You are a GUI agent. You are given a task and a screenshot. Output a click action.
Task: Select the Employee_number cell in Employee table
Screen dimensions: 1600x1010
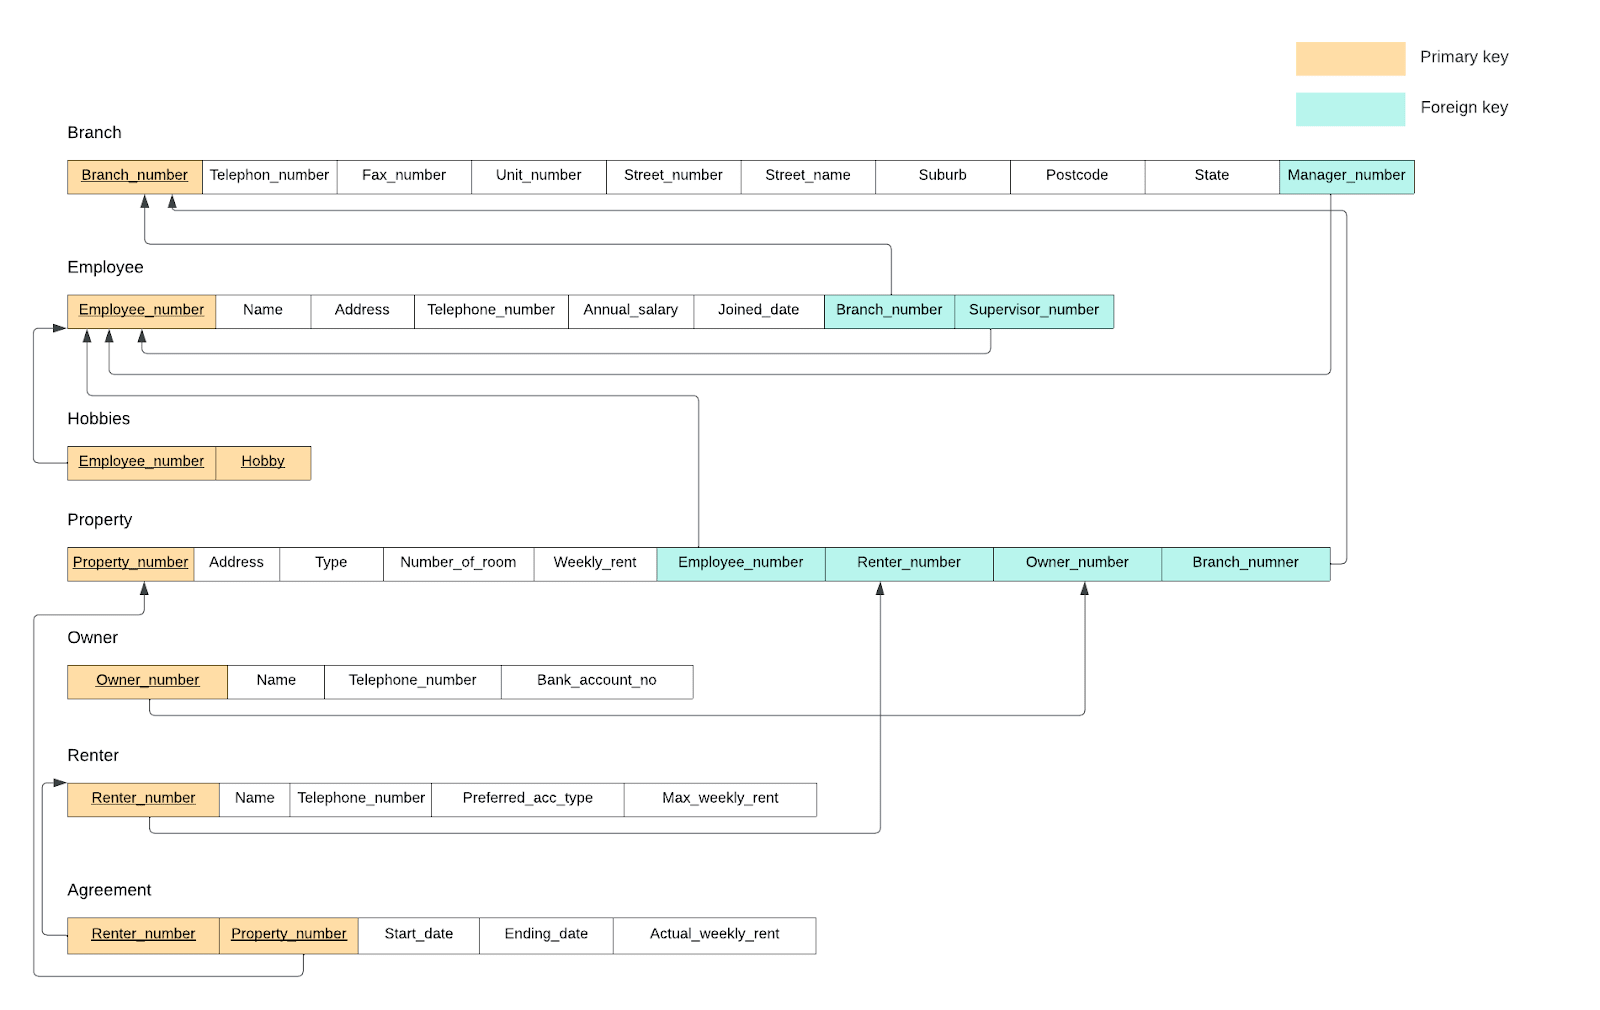pyautogui.click(x=140, y=310)
